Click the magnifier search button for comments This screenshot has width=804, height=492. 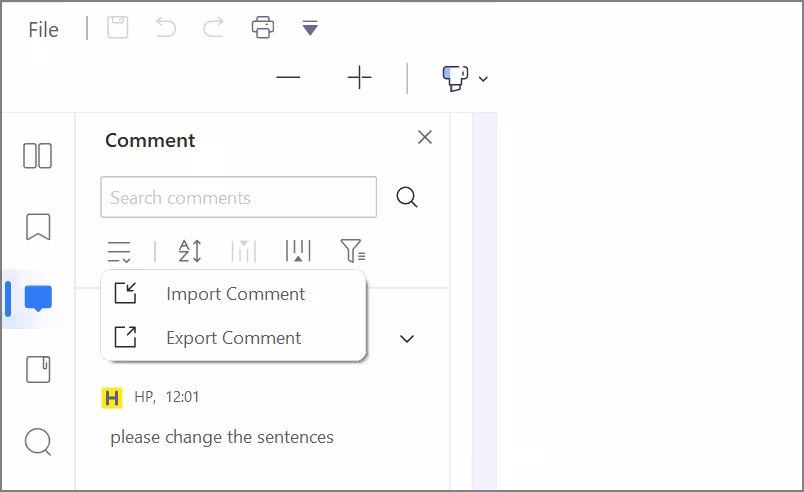(x=407, y=197)
